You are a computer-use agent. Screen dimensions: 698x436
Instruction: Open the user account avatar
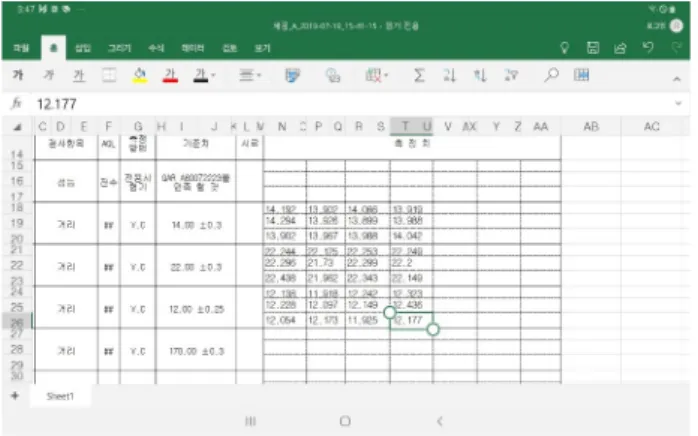[x=677, y=26]
